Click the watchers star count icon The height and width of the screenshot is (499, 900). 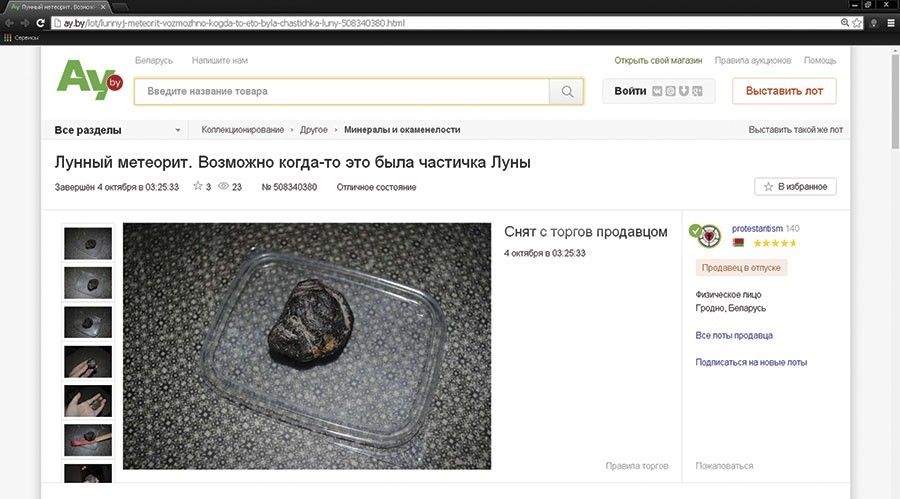(198, 186)
